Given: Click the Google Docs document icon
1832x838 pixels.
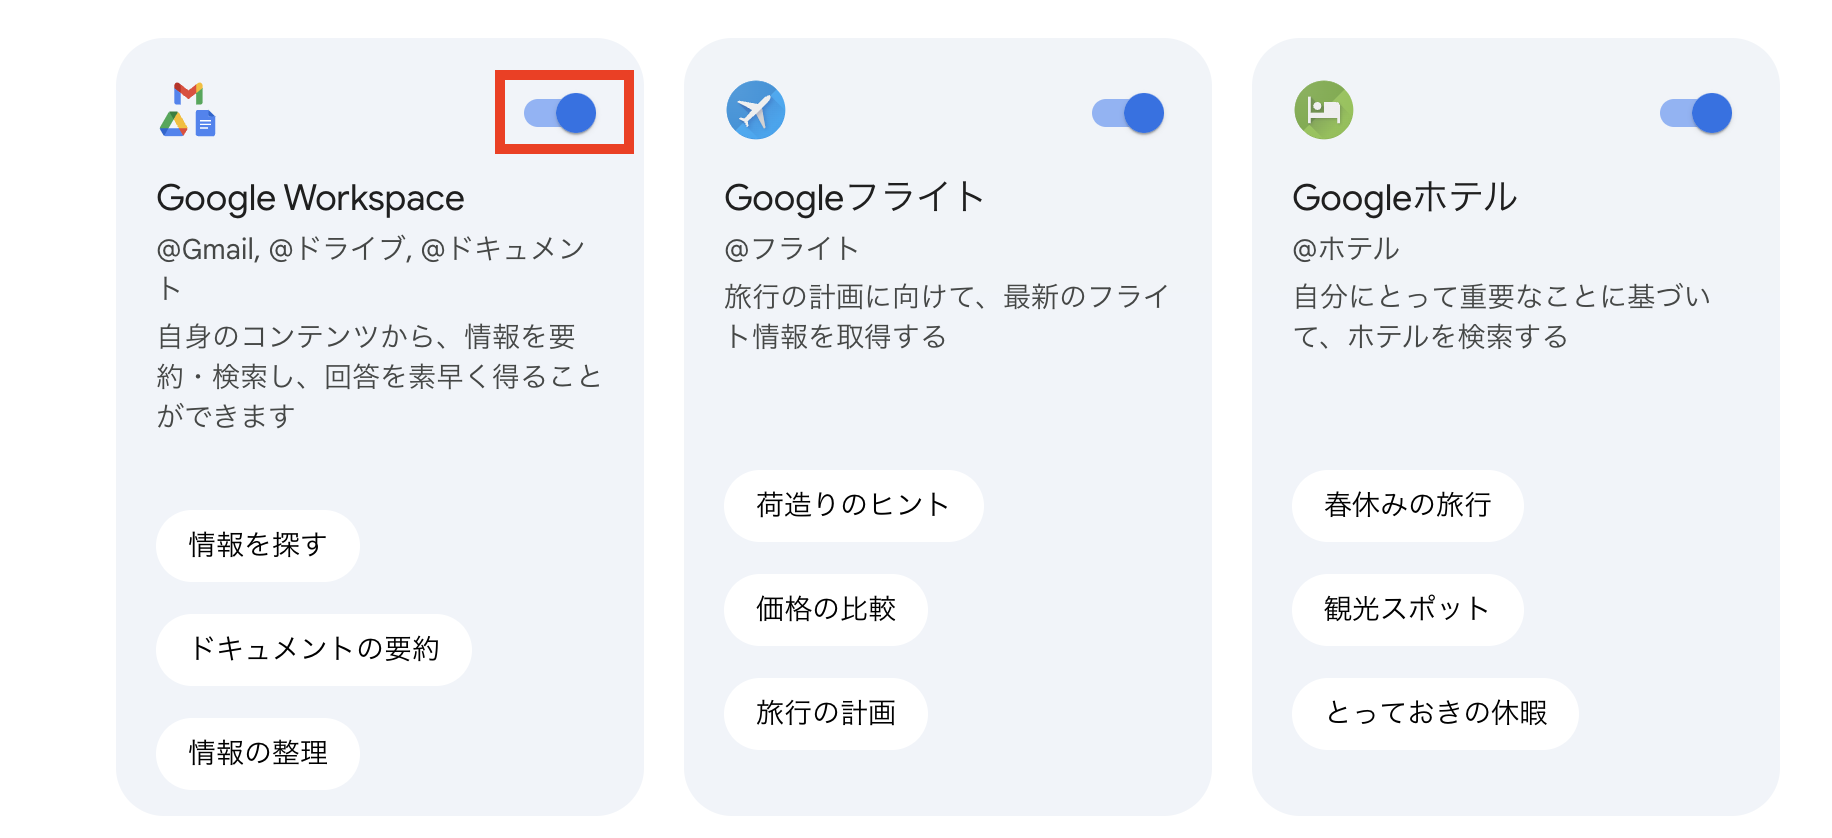Looking at the screenshot, I should (x=205, y=125).
